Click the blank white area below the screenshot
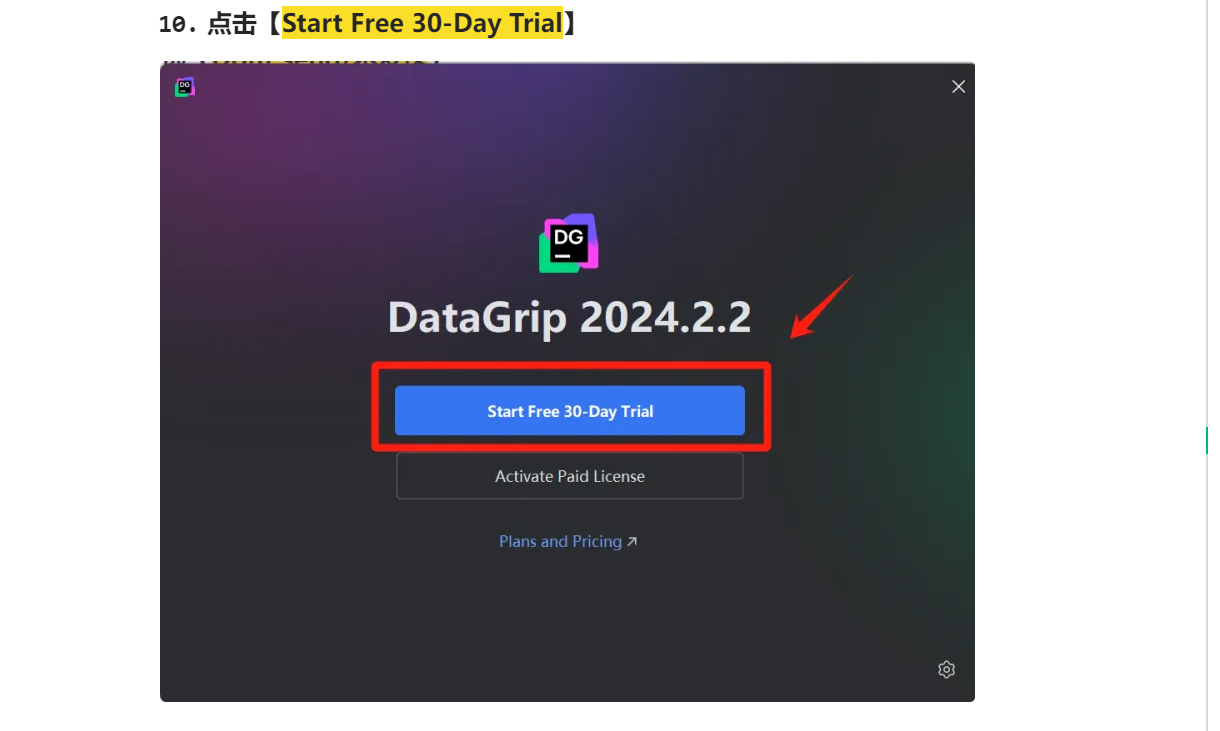This screenshot has height=731, width=1220. pyautogui.click(x=567, y=717)
